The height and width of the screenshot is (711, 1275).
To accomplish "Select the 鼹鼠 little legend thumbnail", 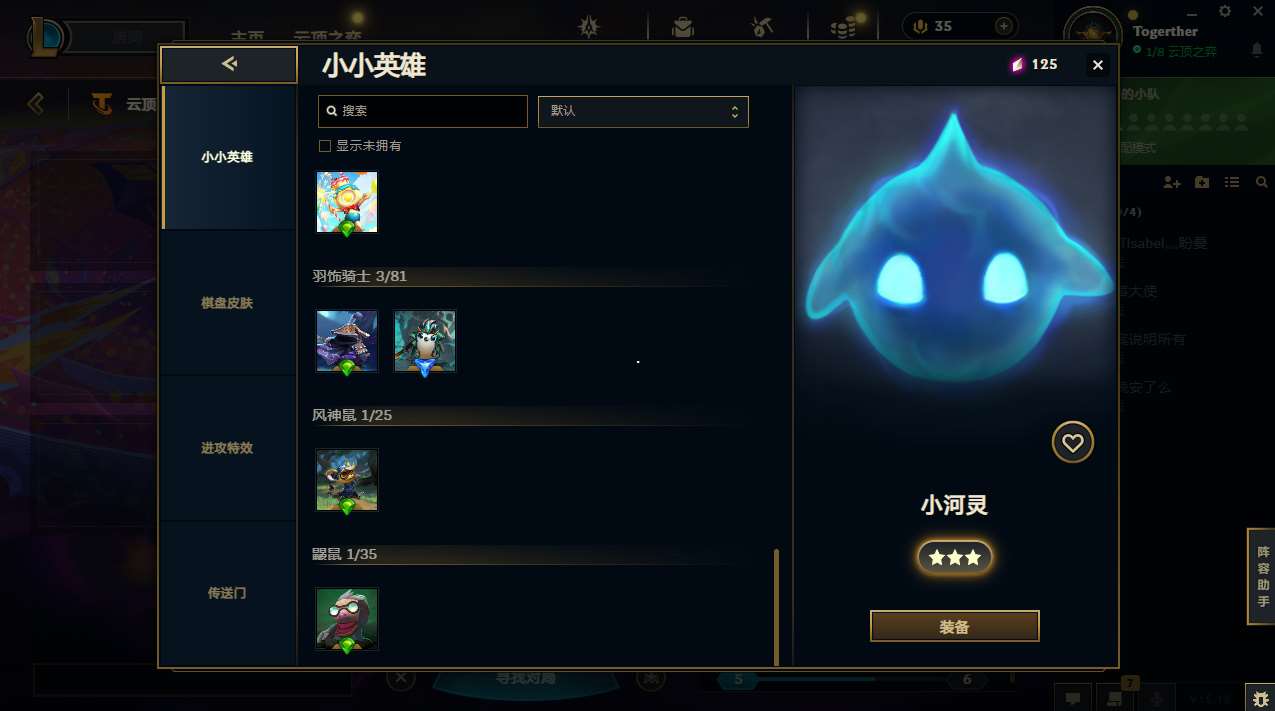I will [x=347, y=619].
